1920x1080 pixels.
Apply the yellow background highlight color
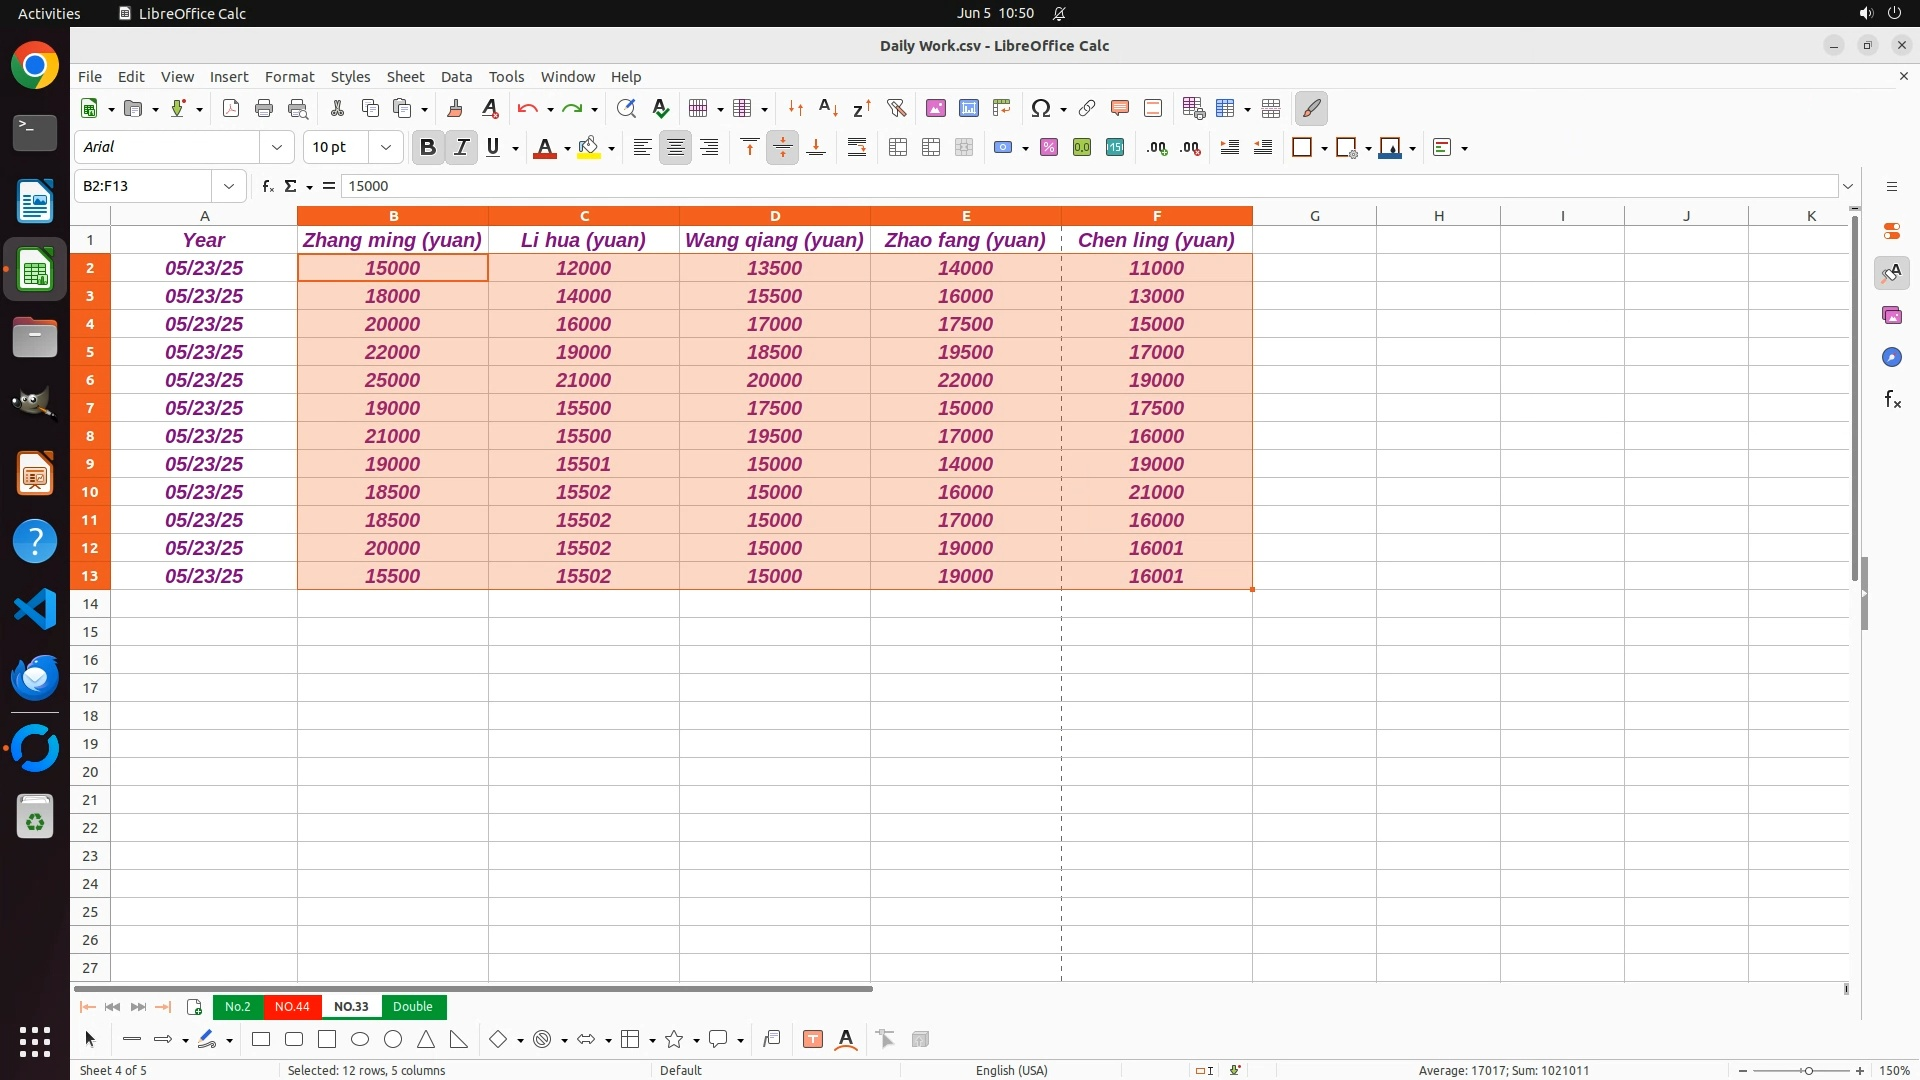pos(589,148)
